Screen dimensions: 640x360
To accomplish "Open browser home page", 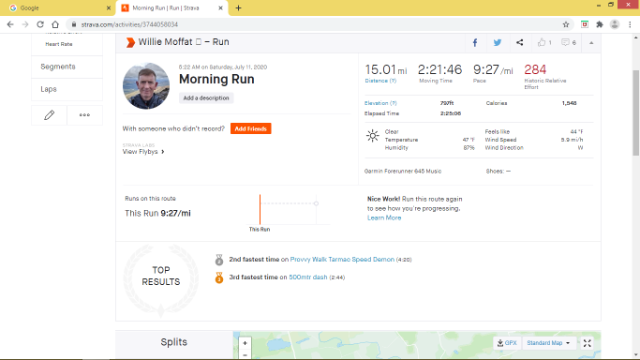I will coord(55,24).
